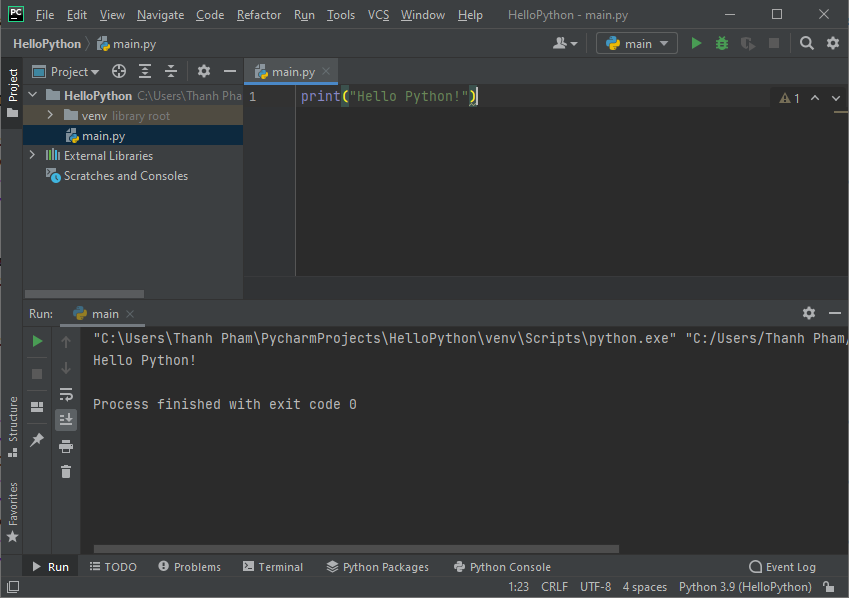
Task: Open the main run configuration dropdown
Action: click(637, 43)
